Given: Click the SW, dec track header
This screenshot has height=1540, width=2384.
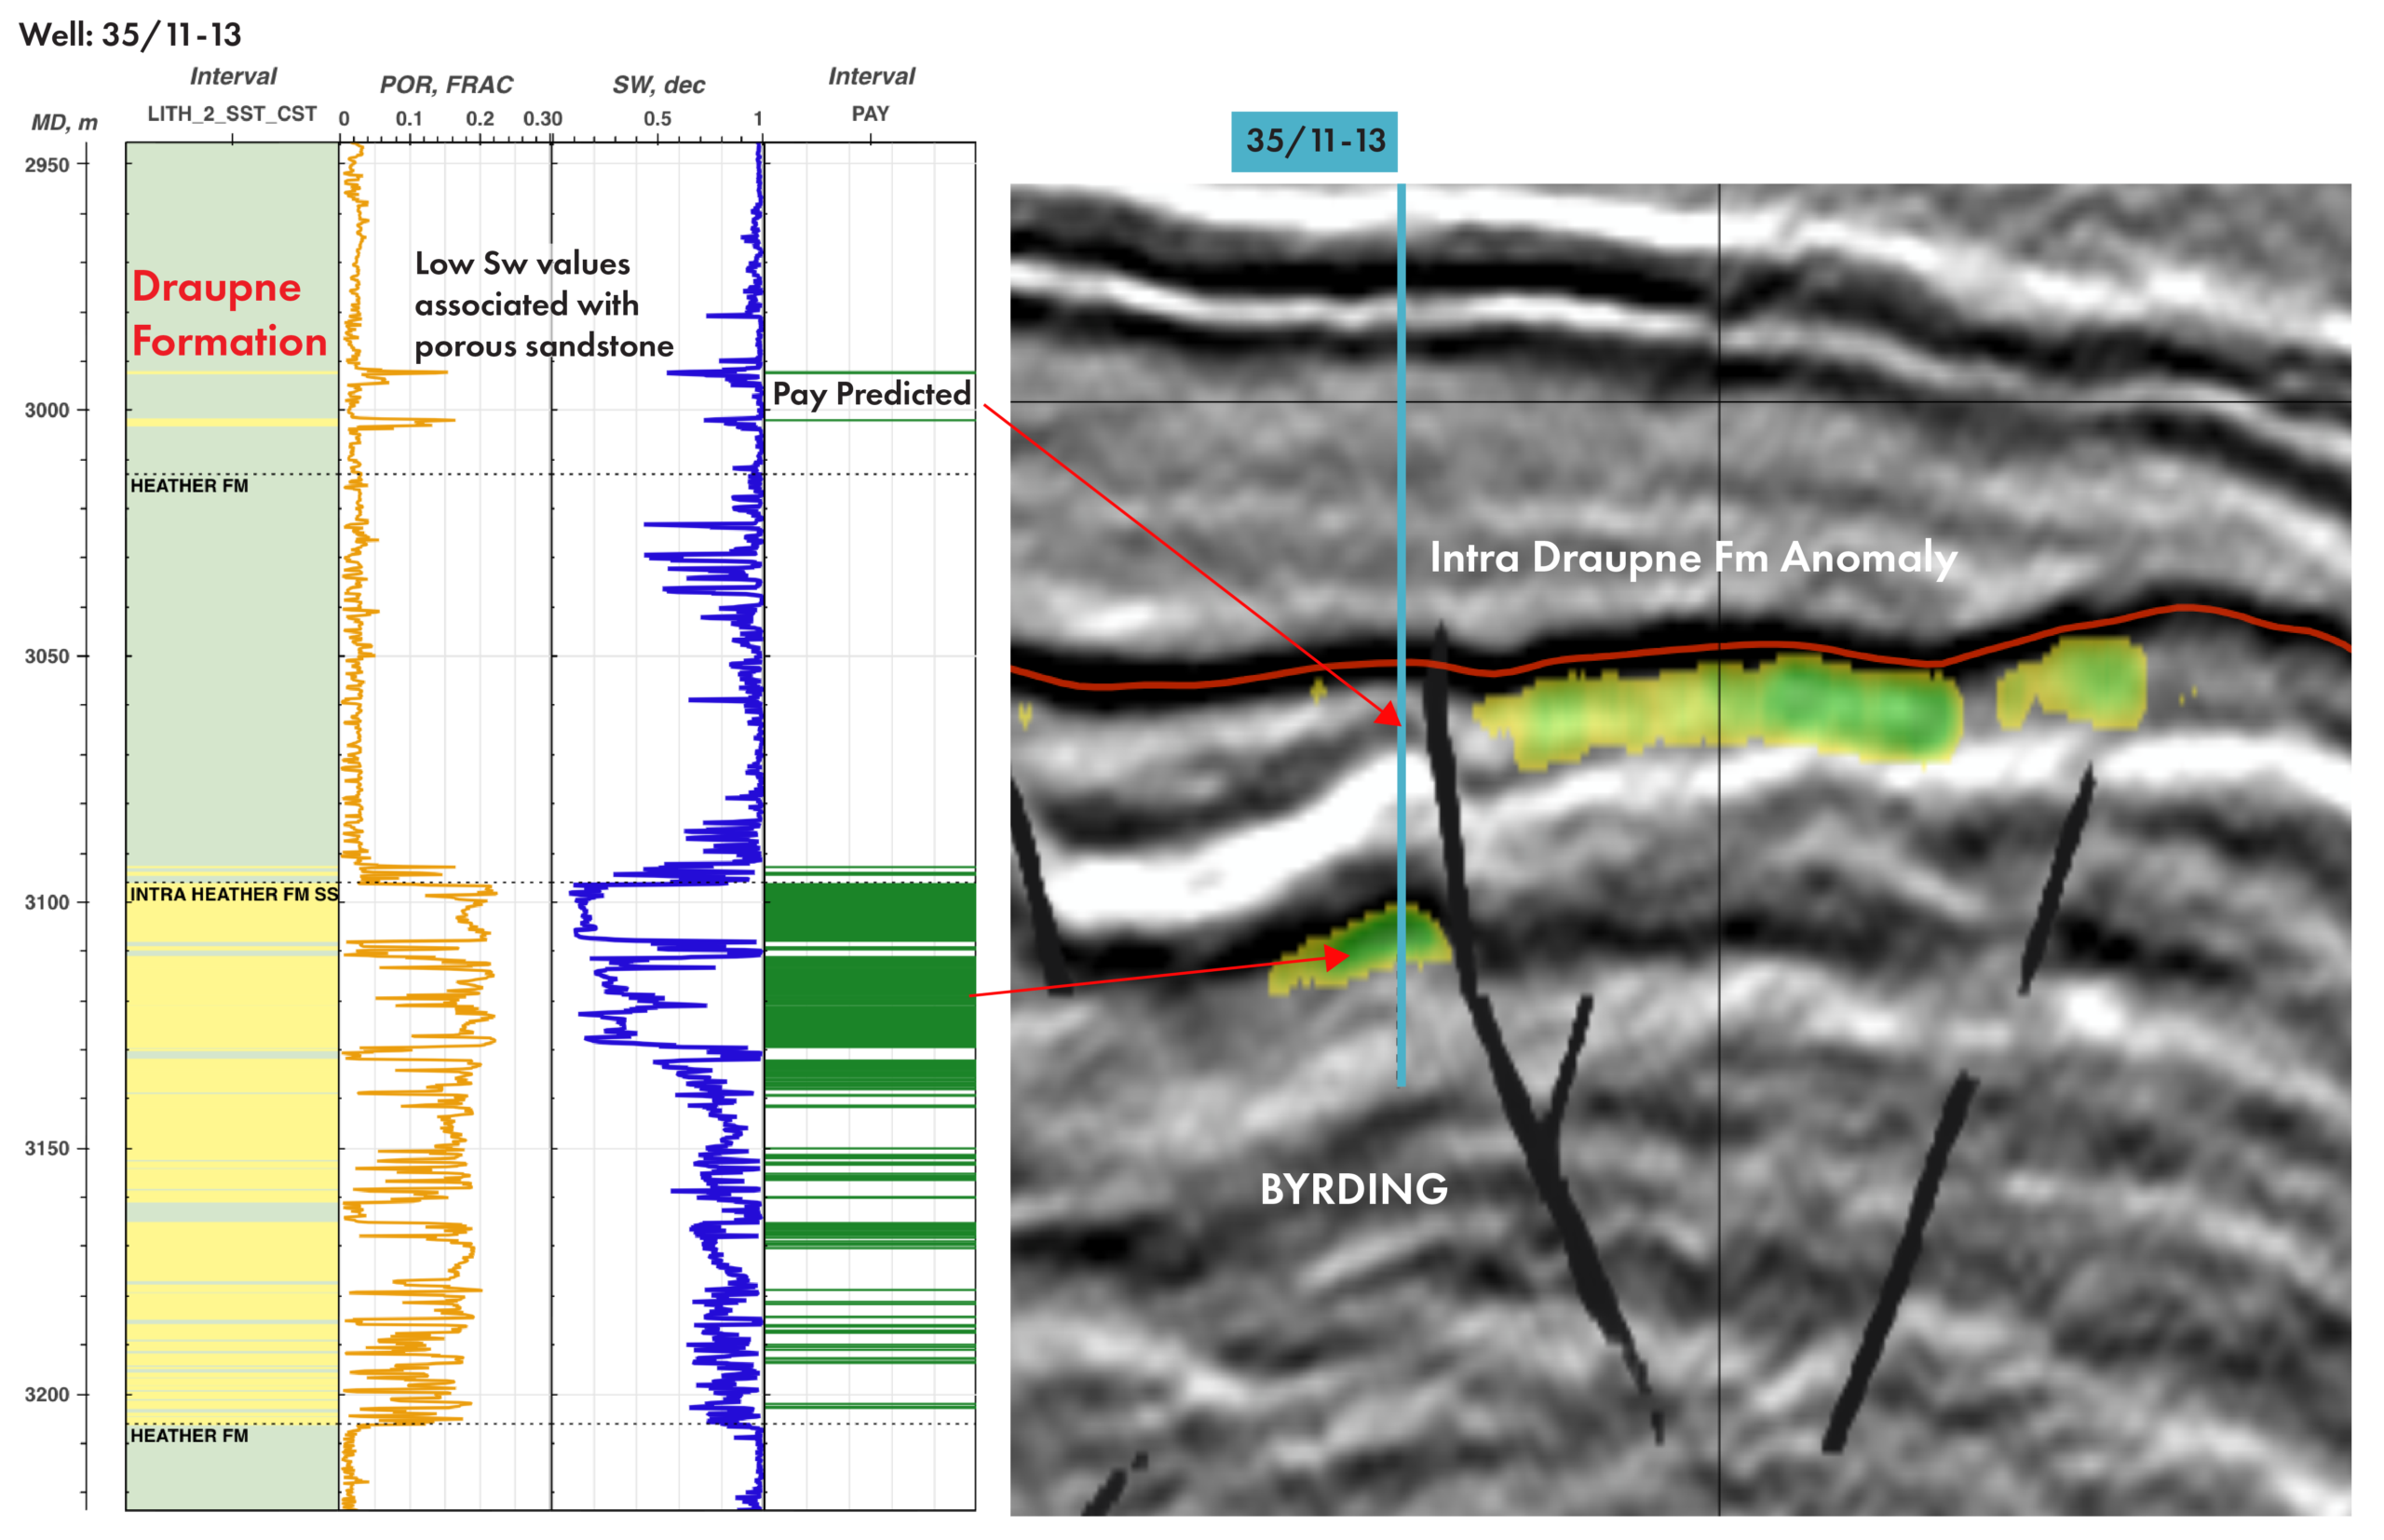Looking at the screenshot, I should point(658,85).
